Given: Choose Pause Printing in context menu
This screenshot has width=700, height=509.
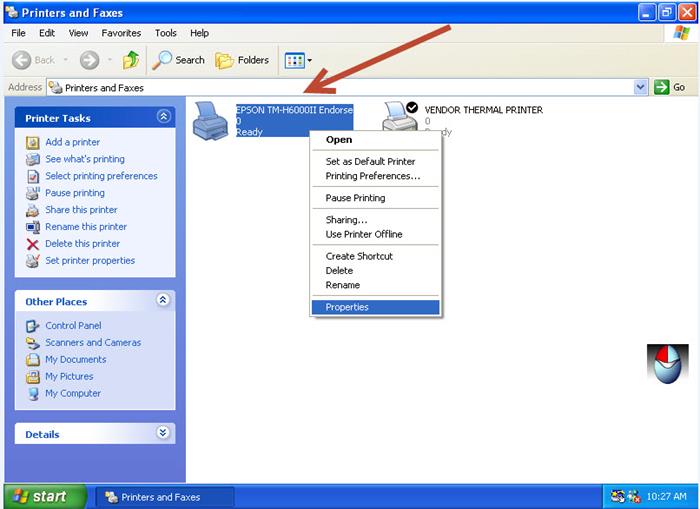Looking at the screenshot, I should coord(375,198).
